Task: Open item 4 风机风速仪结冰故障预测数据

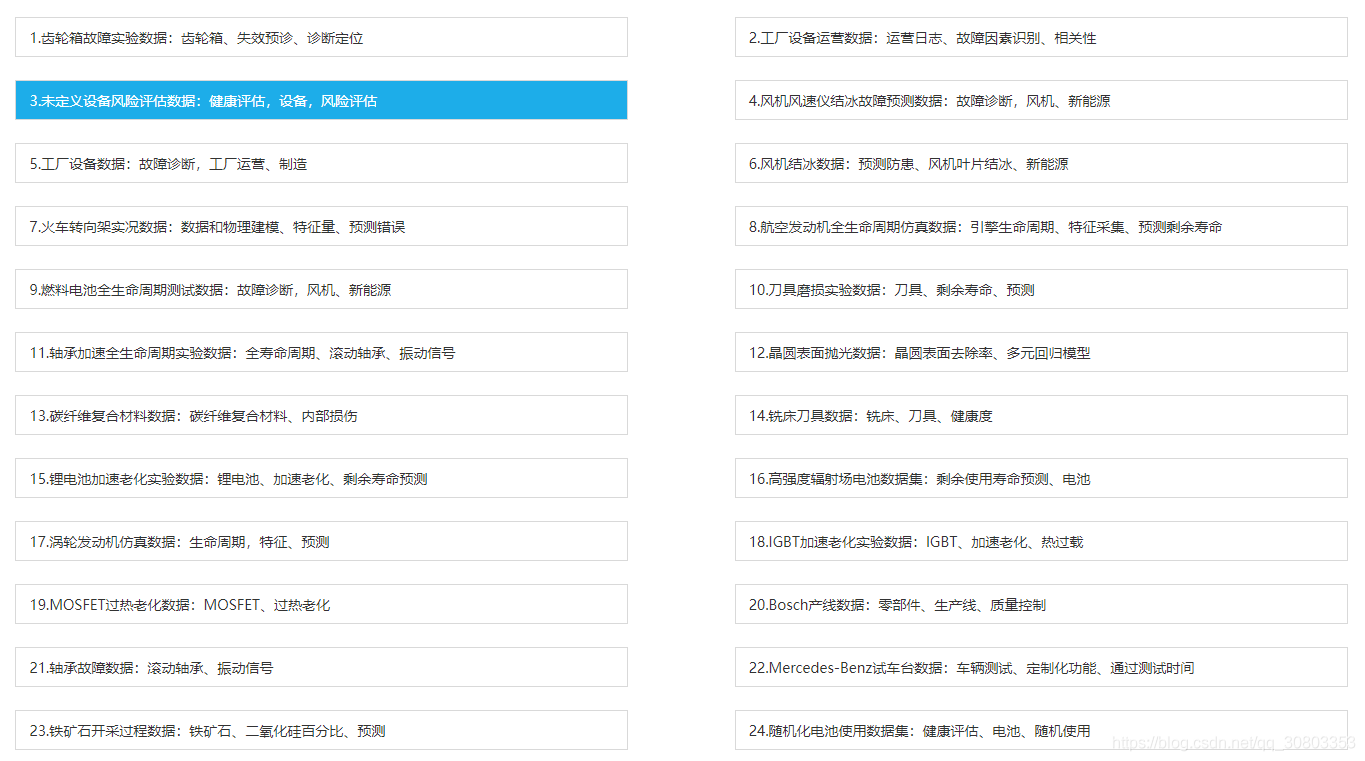Action: [x=1041, y=100]
